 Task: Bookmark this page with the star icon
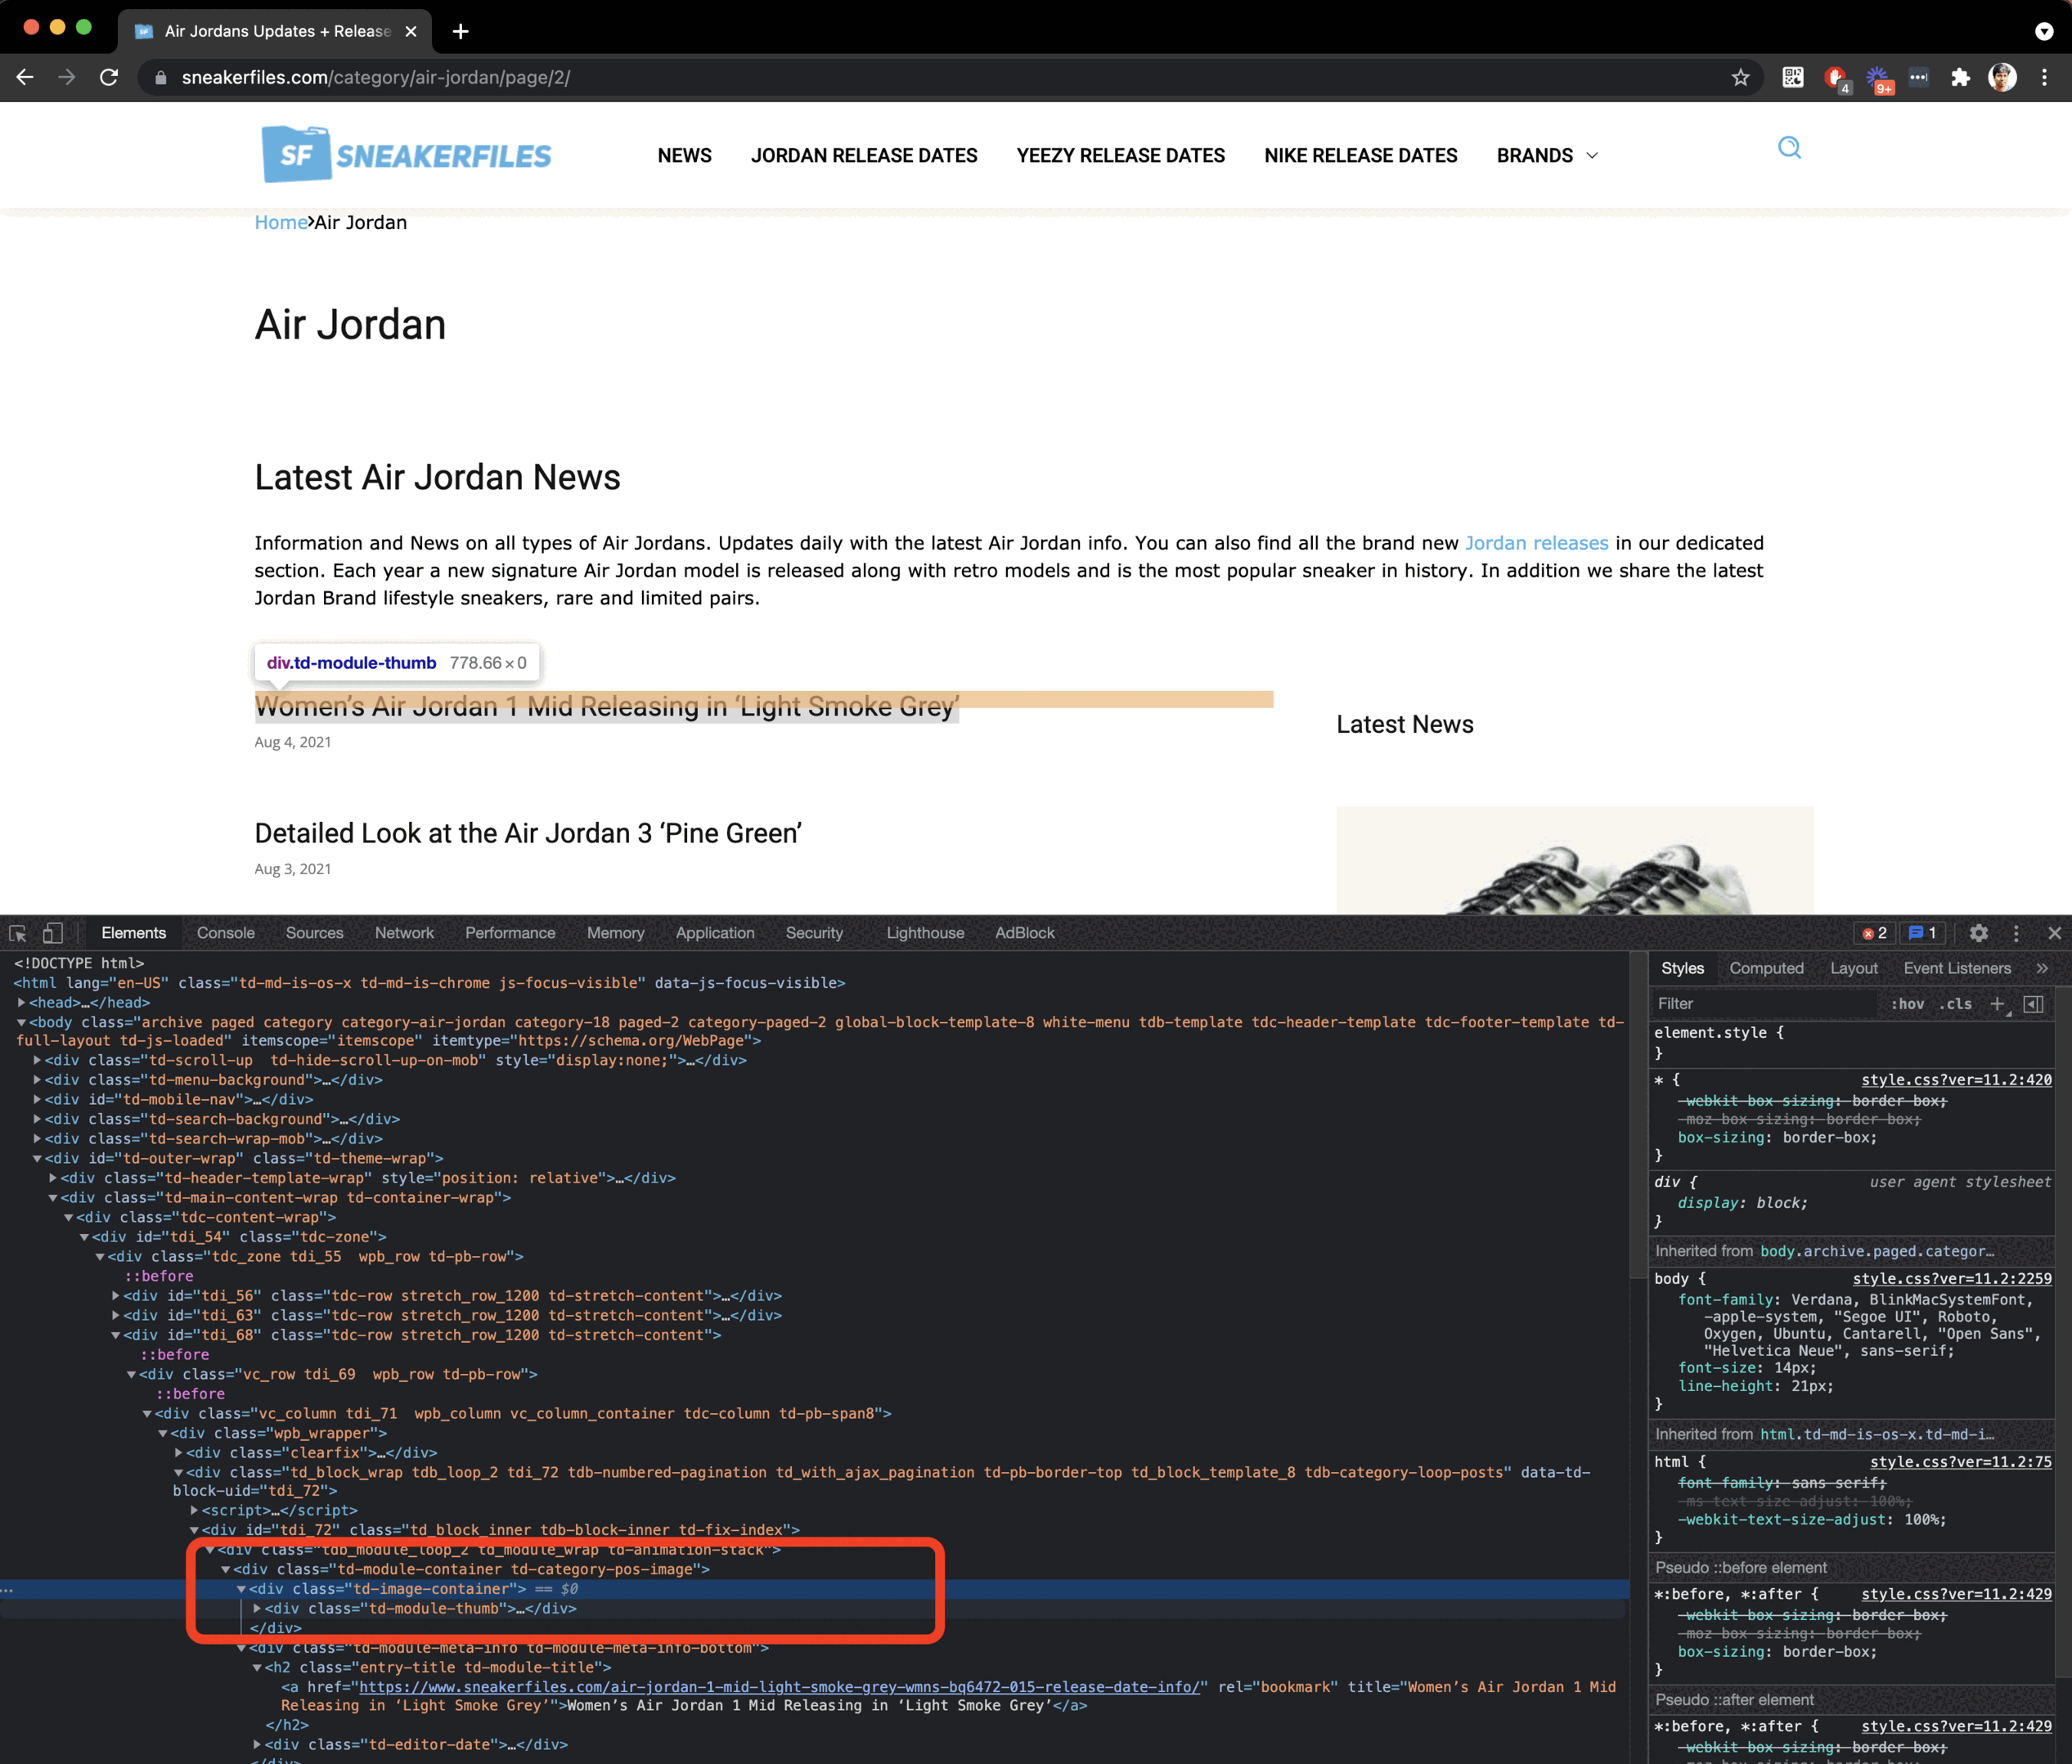[1741, 77]
